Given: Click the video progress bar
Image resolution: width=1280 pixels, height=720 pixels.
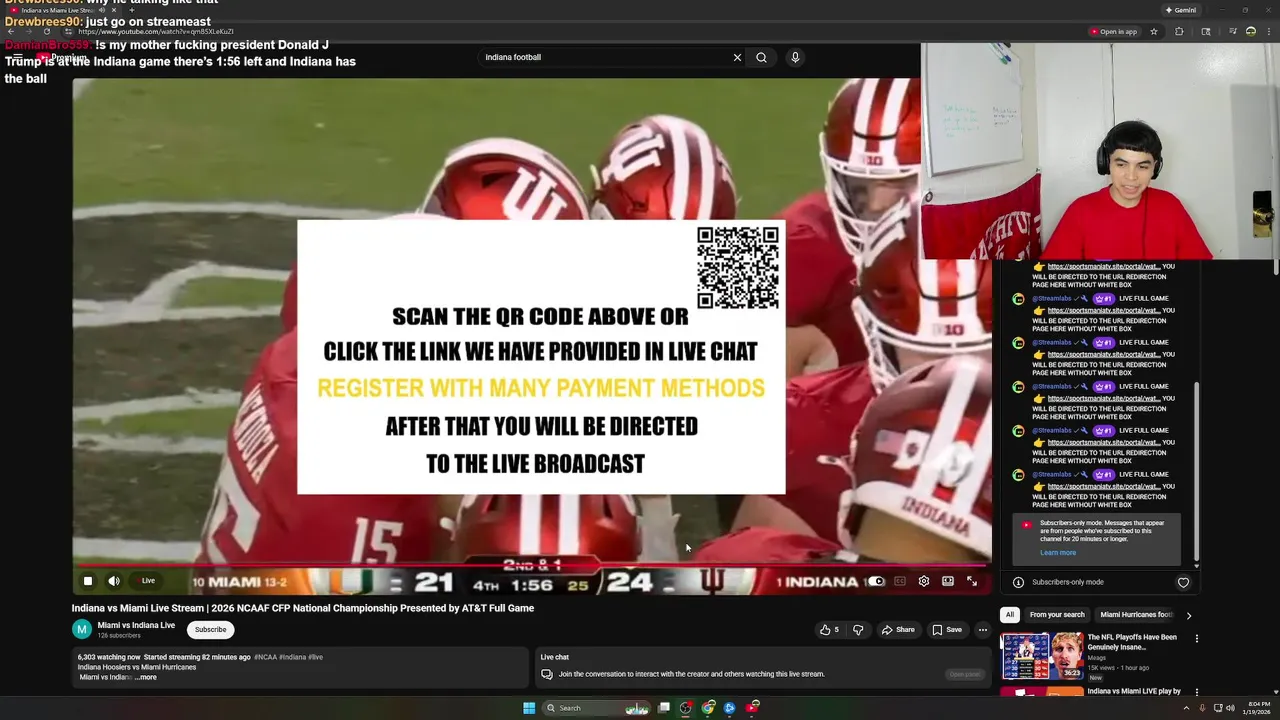Looking at the screenshot, I should (x=531, y=566).
